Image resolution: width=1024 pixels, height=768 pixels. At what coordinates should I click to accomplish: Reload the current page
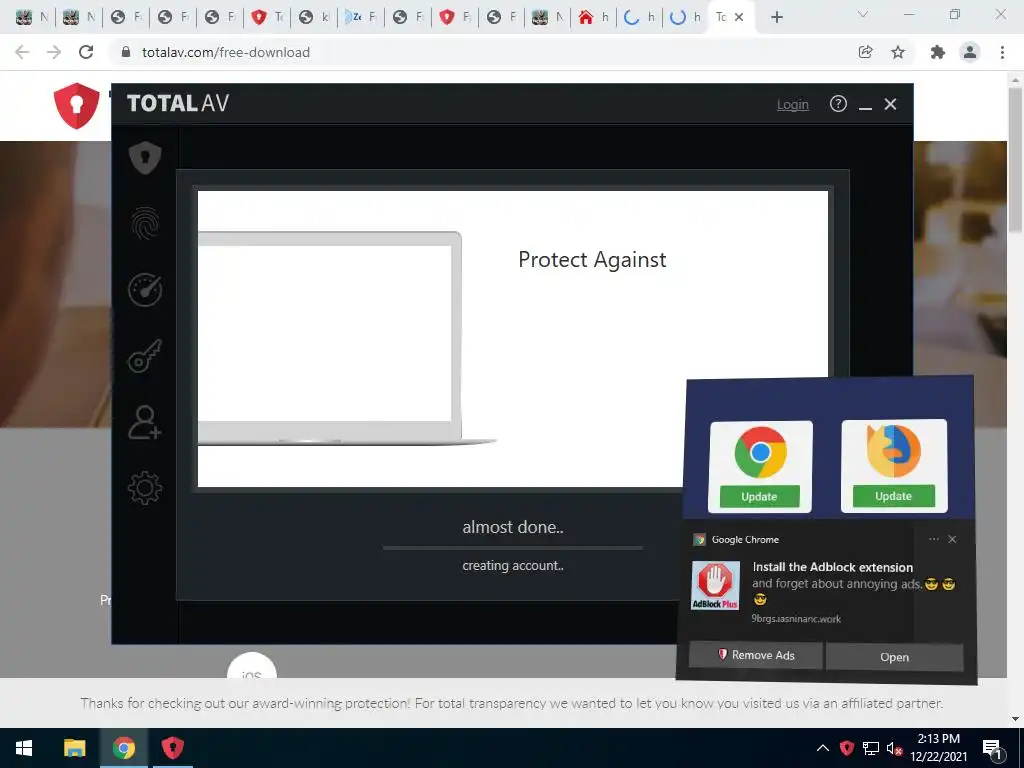86,52
